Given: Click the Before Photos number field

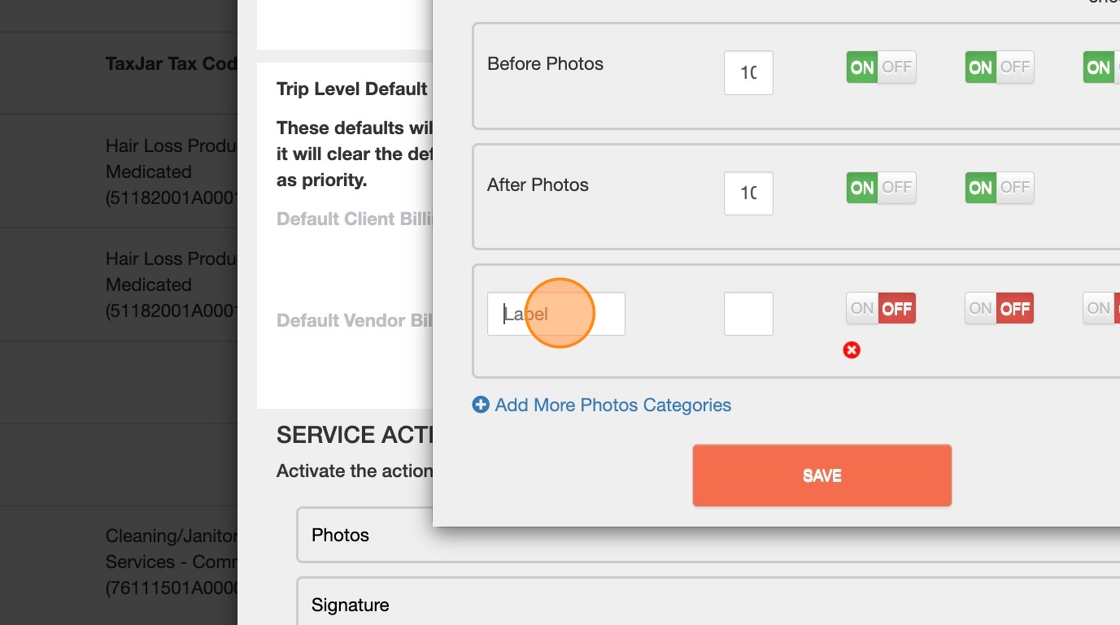Looking at the screenshot, I should (748, 73).
